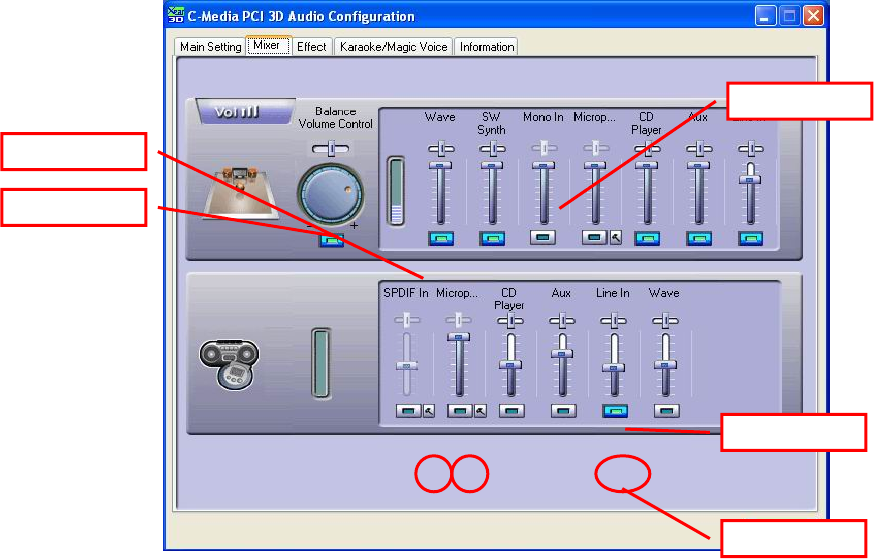Click the CD Player playback balance slider

(x=647, y=149)
